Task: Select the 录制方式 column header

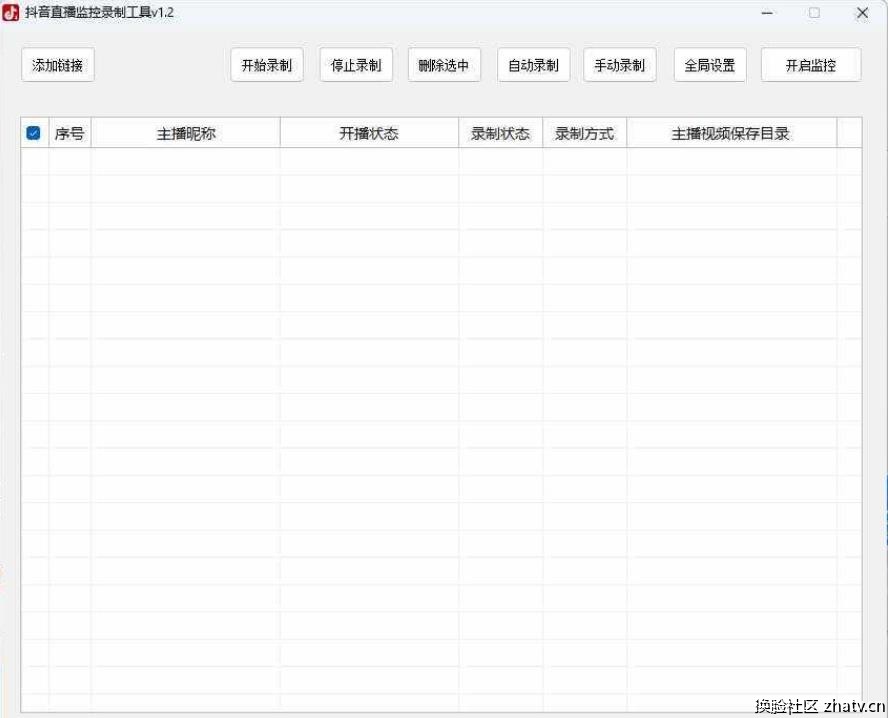Action: (584, 134)
